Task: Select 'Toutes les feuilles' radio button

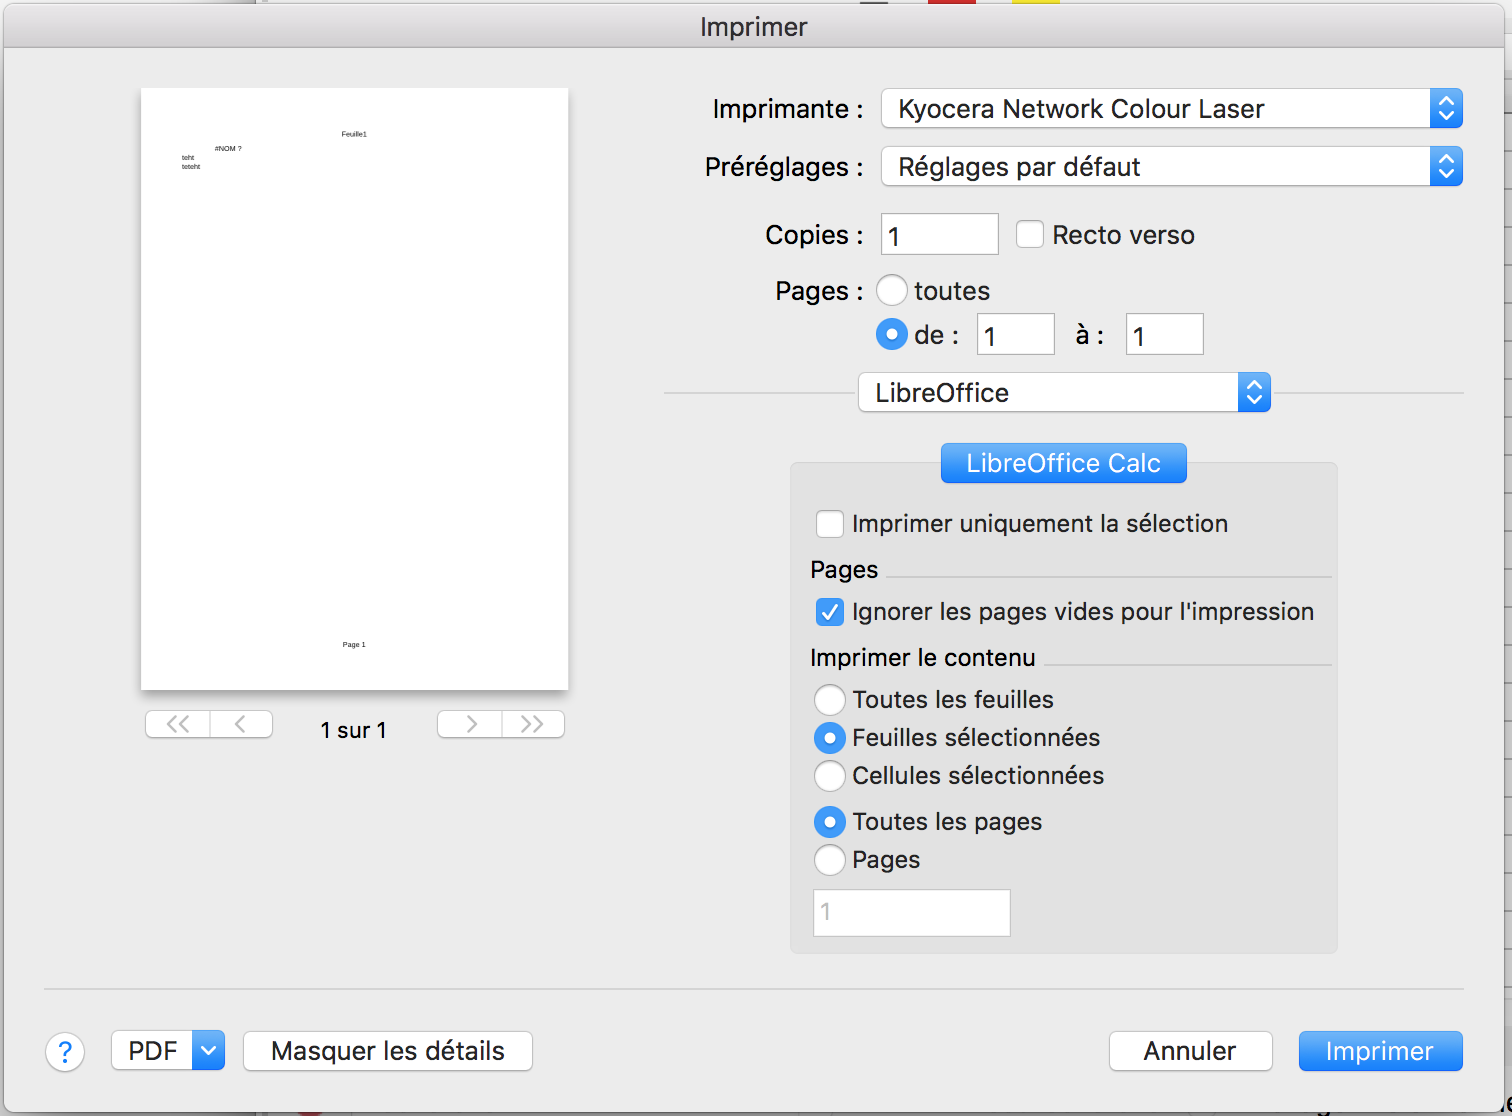Action: click(830, 700)
